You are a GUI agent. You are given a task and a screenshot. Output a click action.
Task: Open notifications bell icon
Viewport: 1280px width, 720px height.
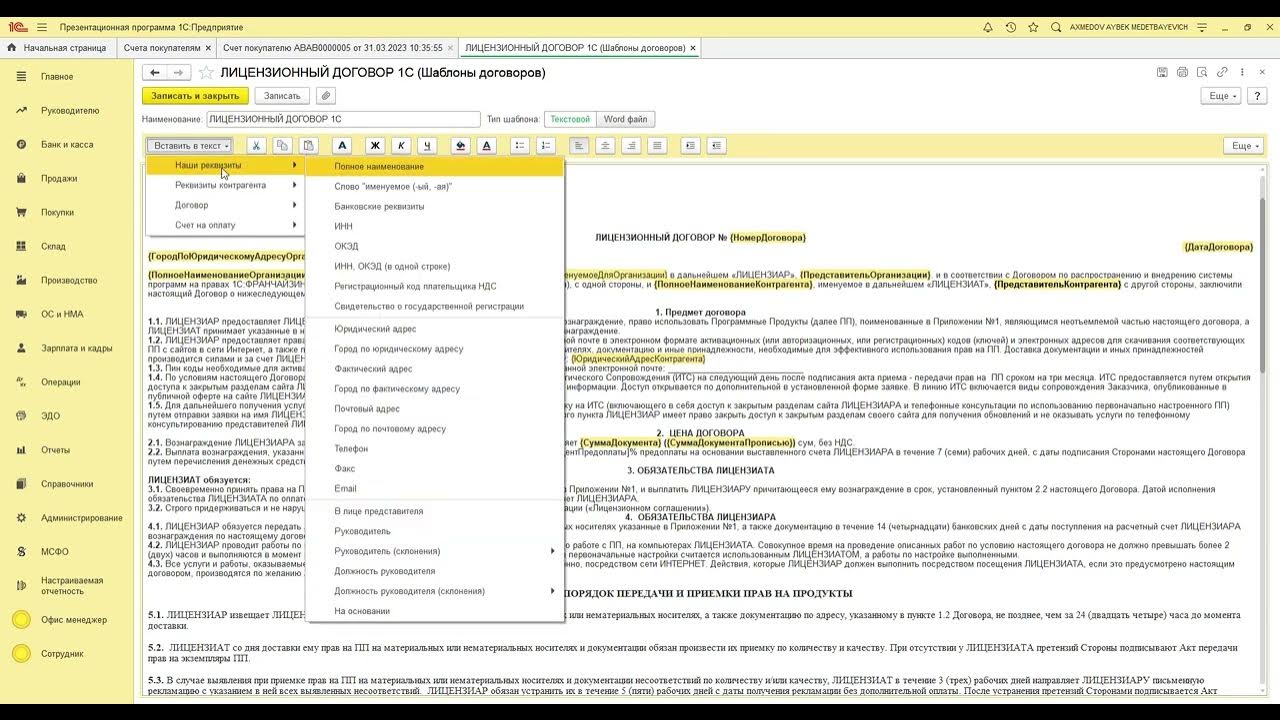click(x=988, y=27)
